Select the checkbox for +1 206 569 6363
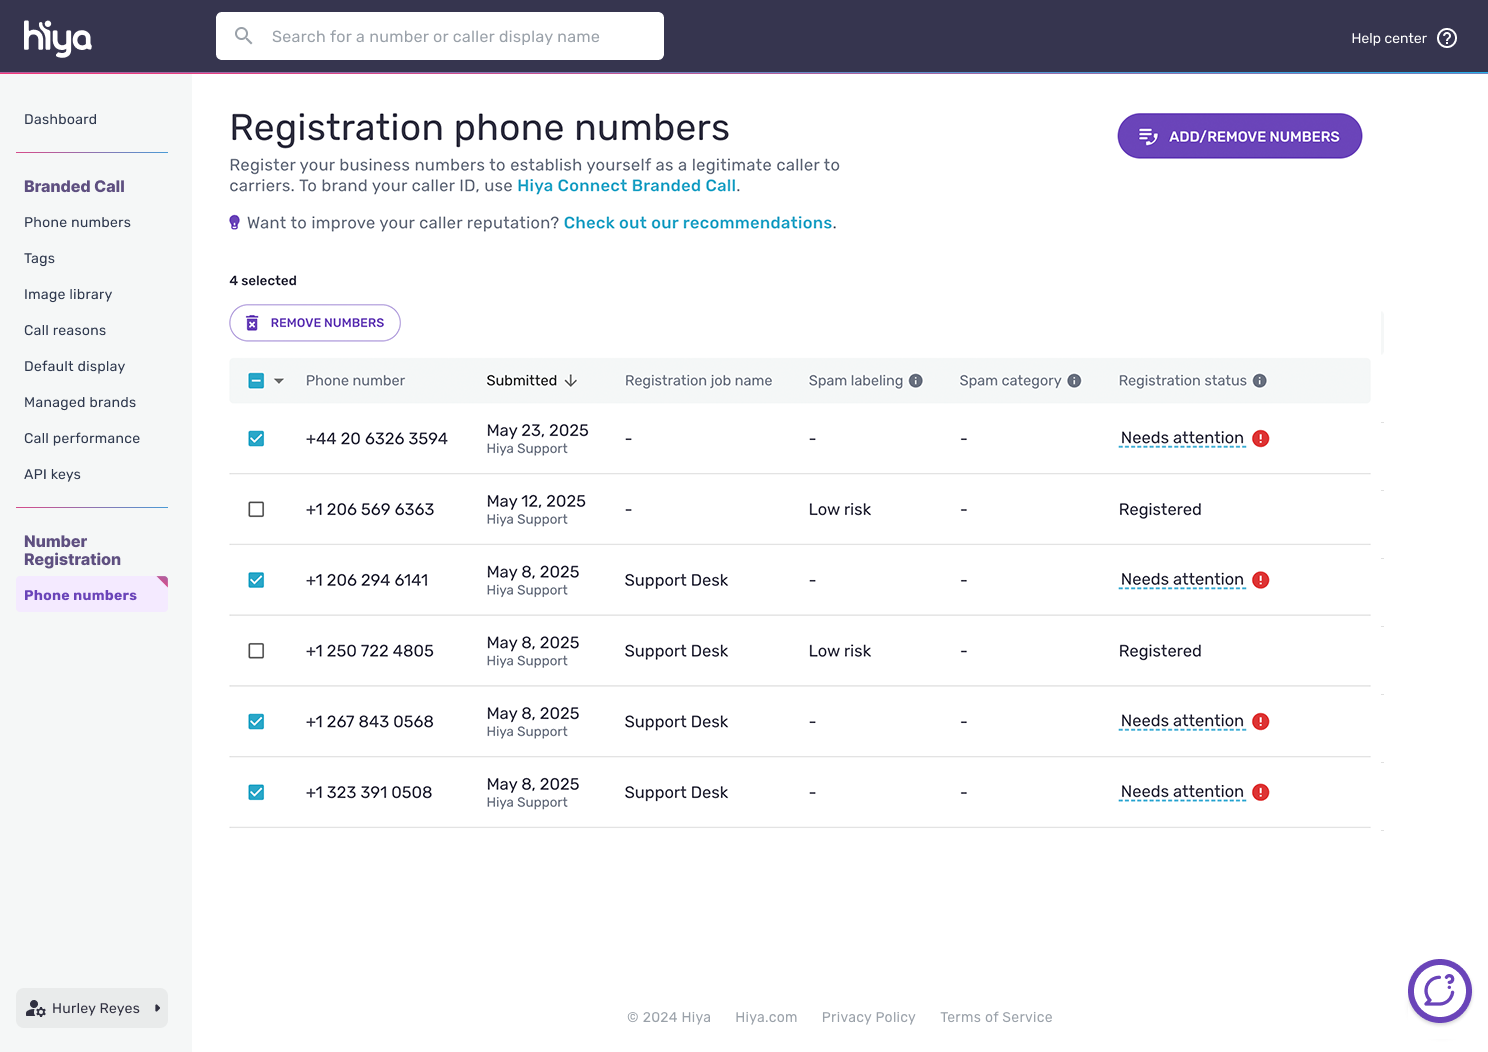 (256, 509)
